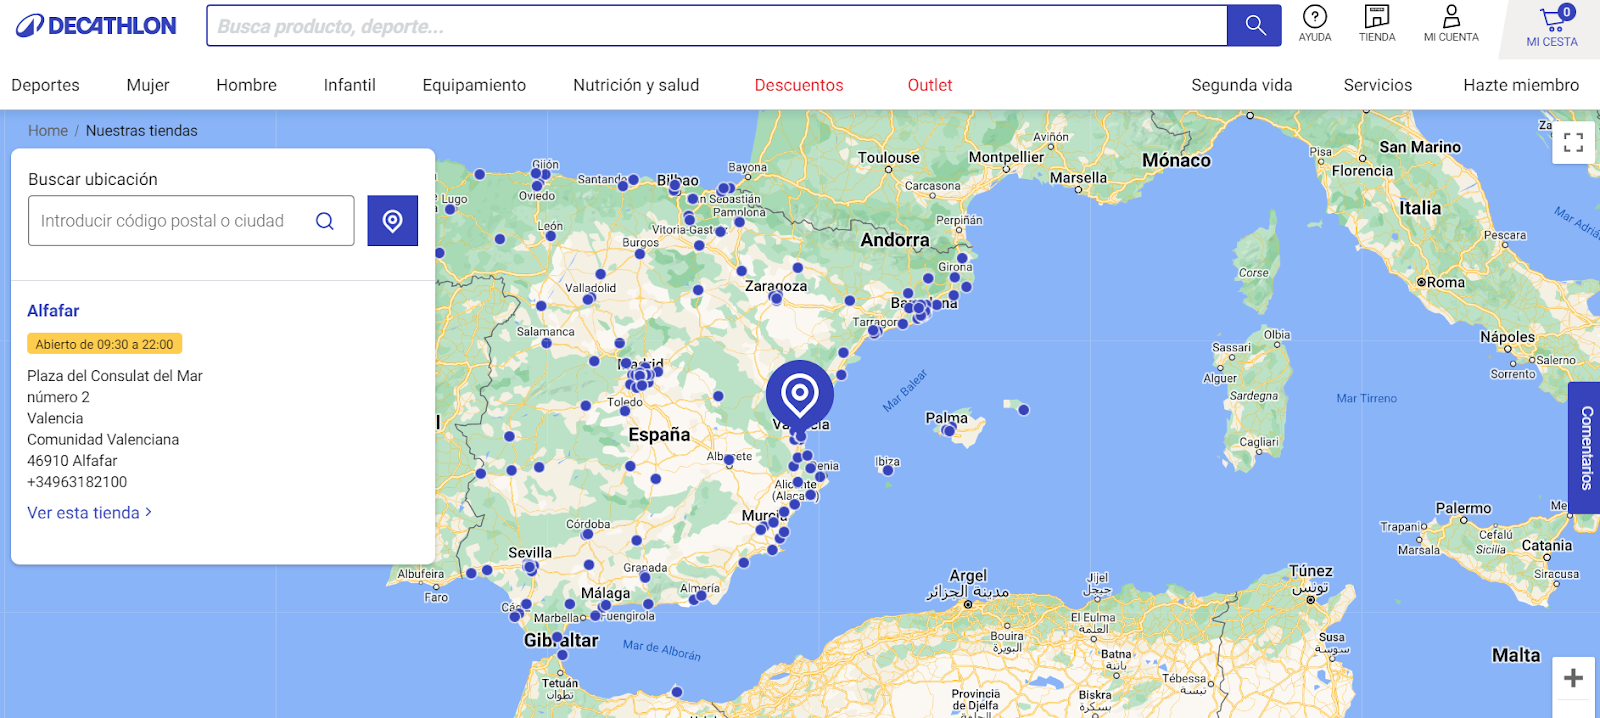The height and width of the screenshot is (718, 1600).
Task: Click the location search magnifier icon
Action: tap(325, 221)
